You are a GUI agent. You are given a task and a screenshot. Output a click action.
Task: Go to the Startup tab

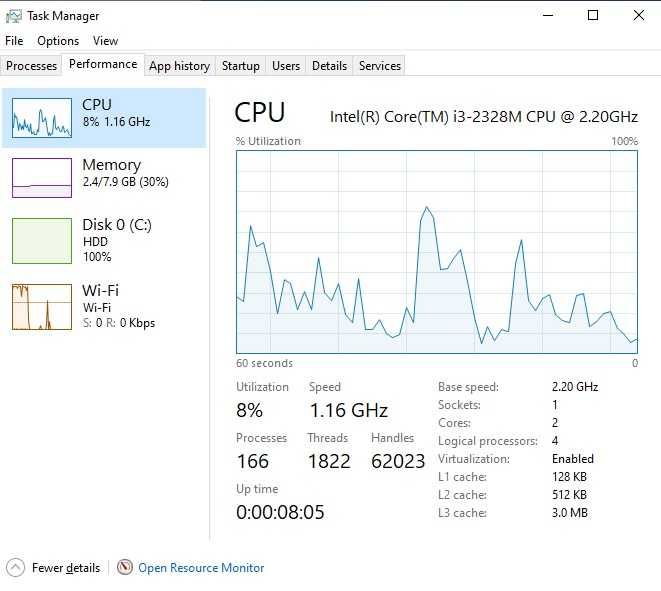coord(241,66)
